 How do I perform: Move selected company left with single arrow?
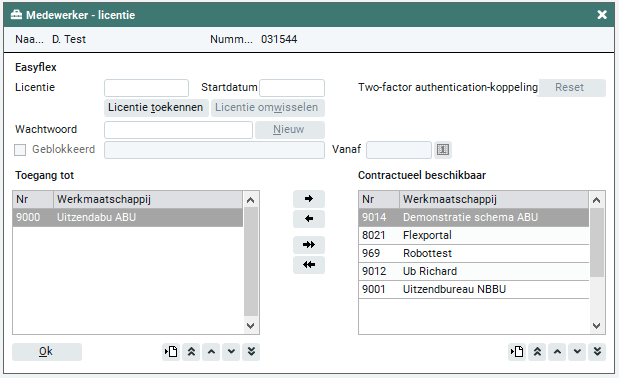click(x=309, y=219)
